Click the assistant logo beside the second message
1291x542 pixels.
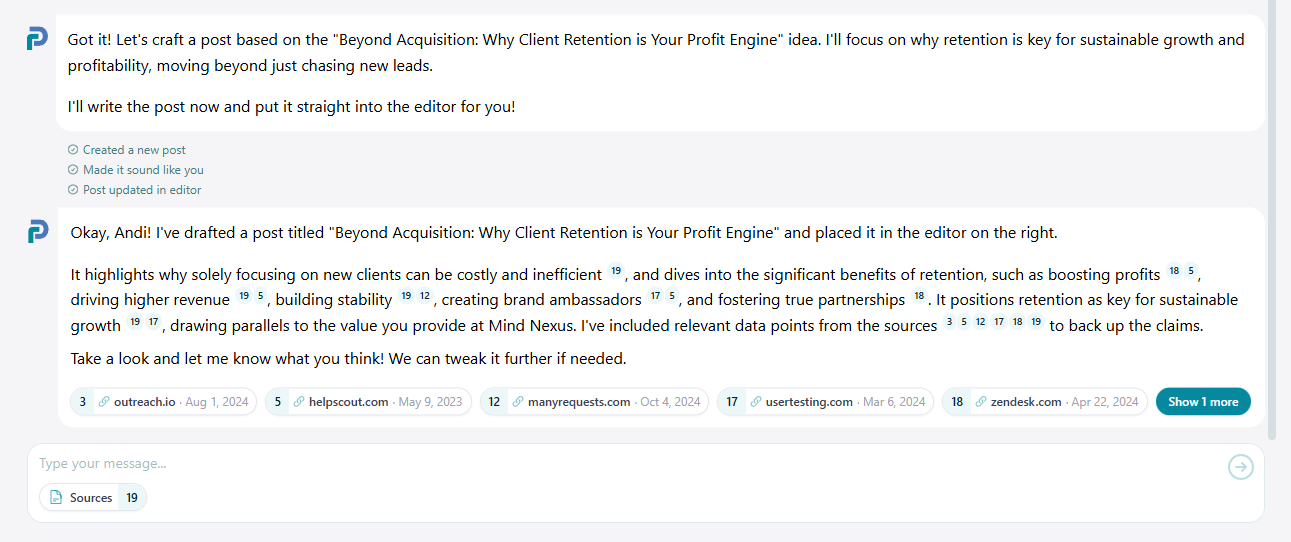[37, 232]
